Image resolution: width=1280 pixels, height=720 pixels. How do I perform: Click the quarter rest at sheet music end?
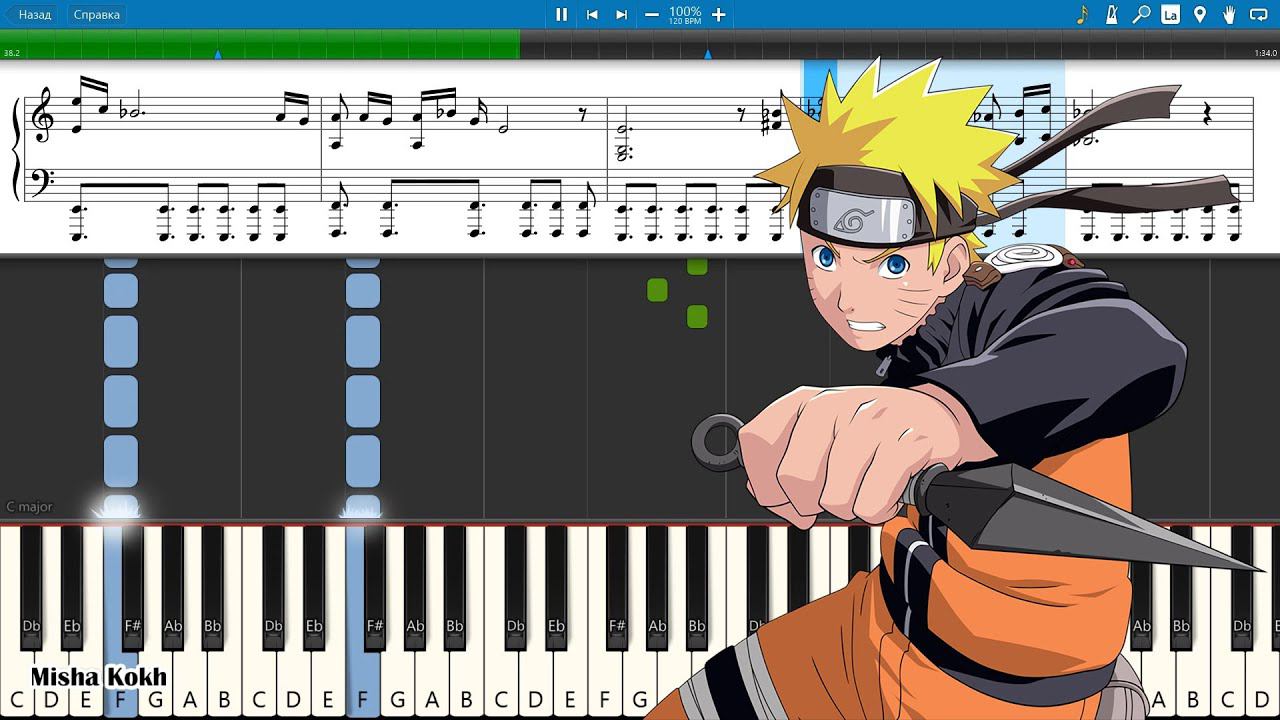click(x=1209, y=115)
